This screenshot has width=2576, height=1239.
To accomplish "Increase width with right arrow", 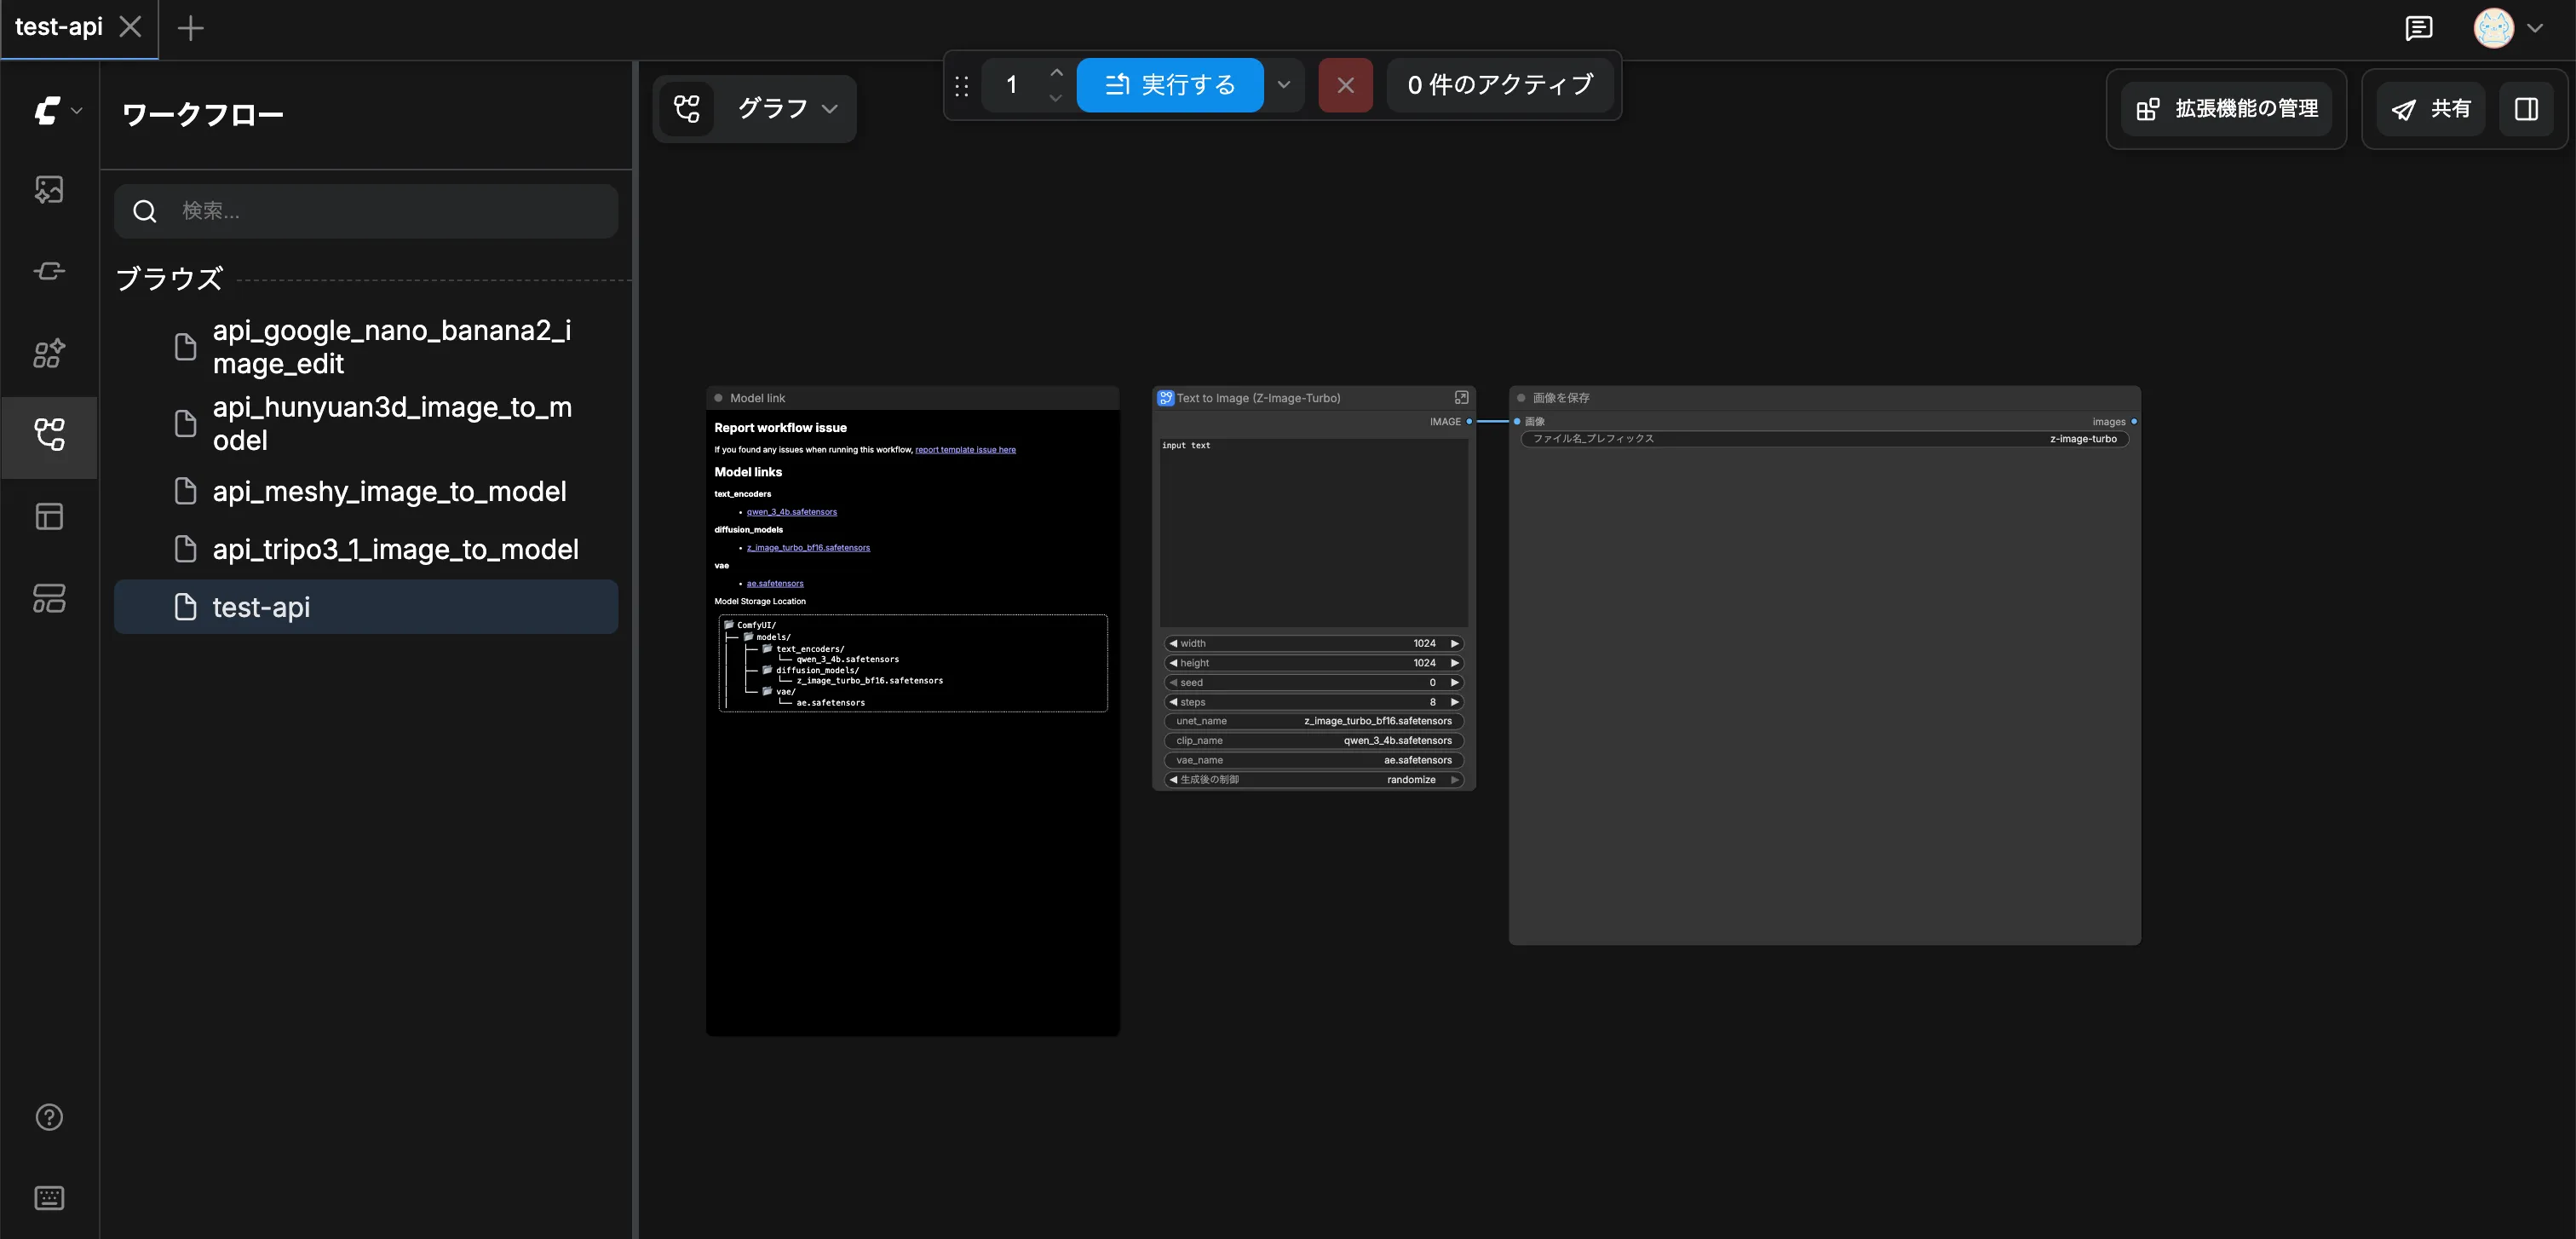I will point(1455,644).
